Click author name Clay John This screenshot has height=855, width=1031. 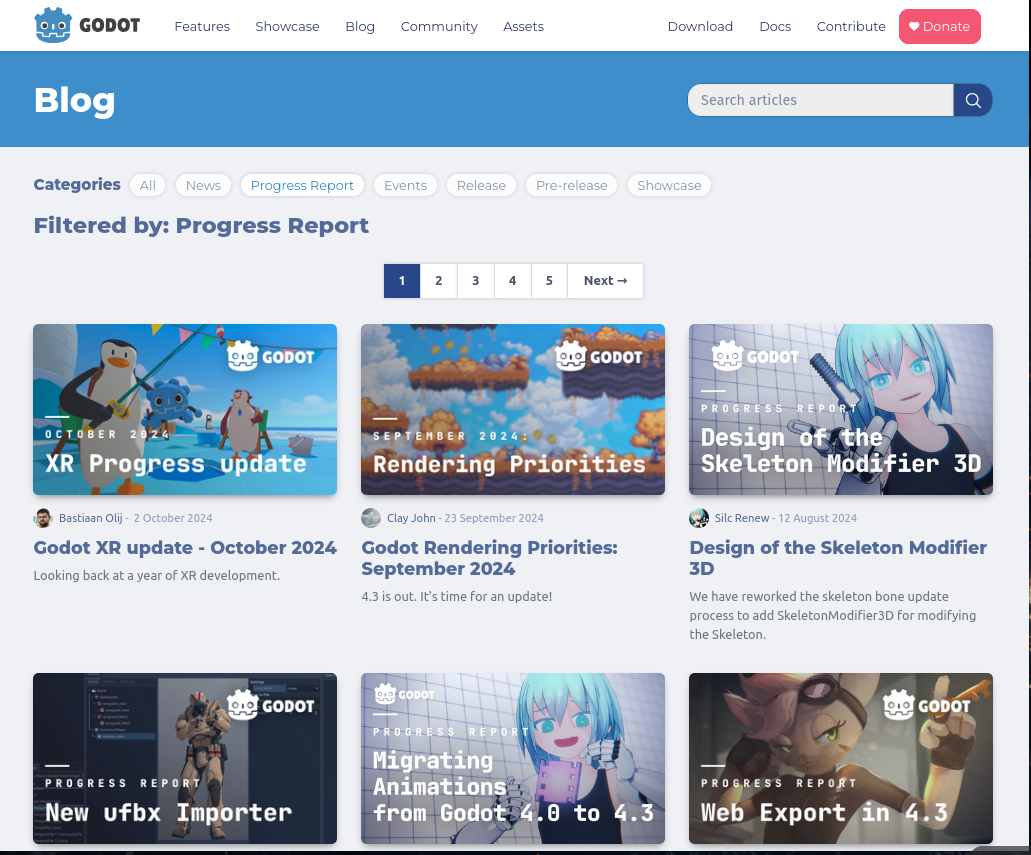pyautogui.click(x=411, y=518)
